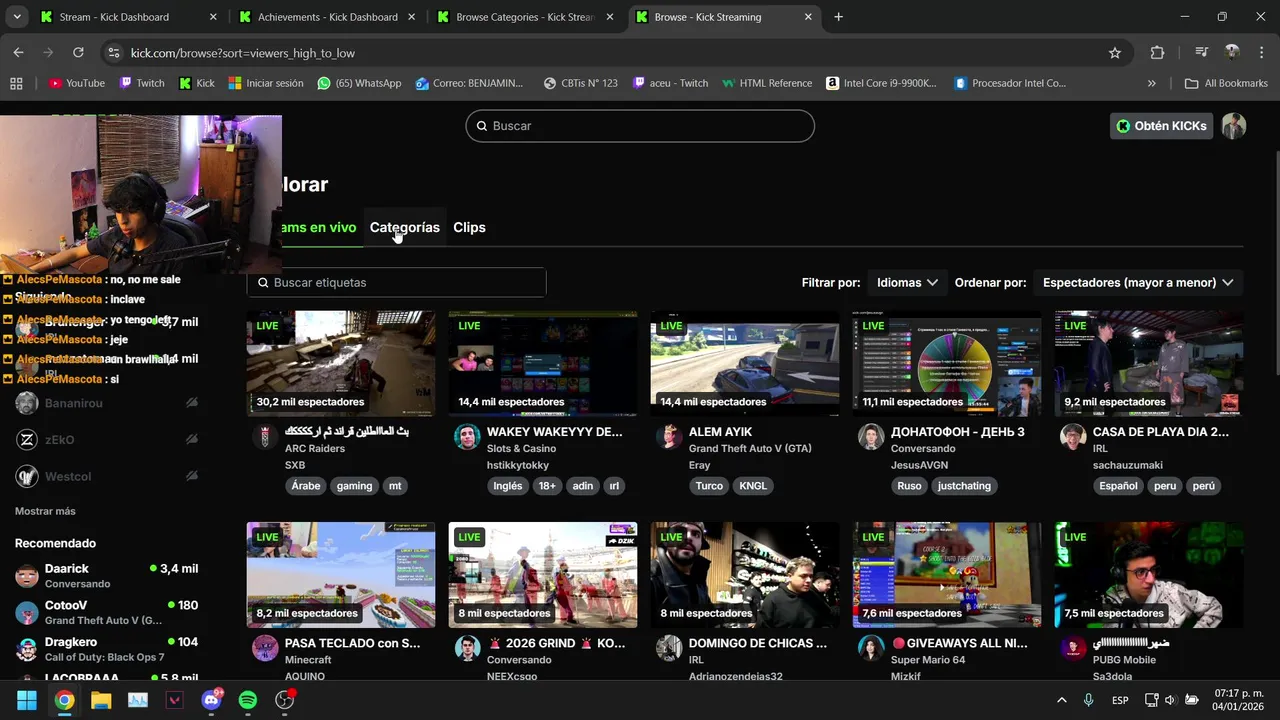1280x720 pixels.
Task: Open the Twitch bookmark
Action: click(x=141, y=83)
